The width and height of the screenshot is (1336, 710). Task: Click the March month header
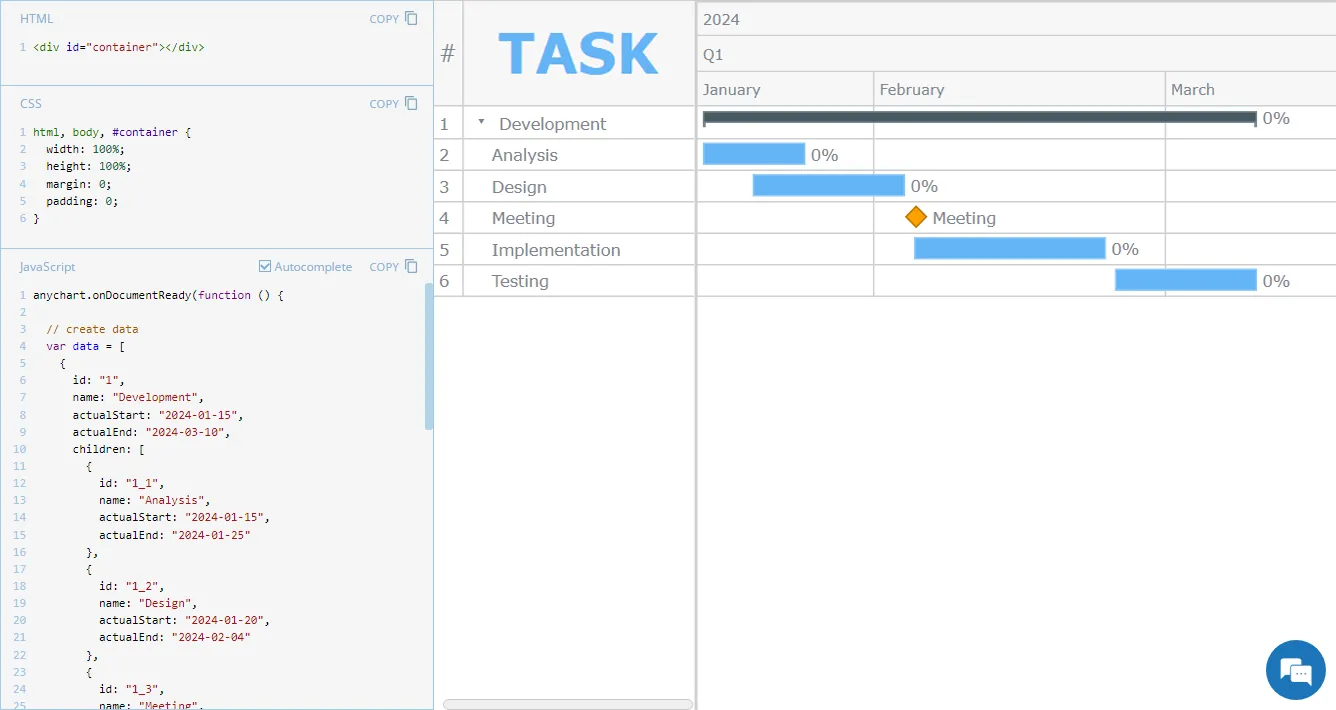(1250, 89)
